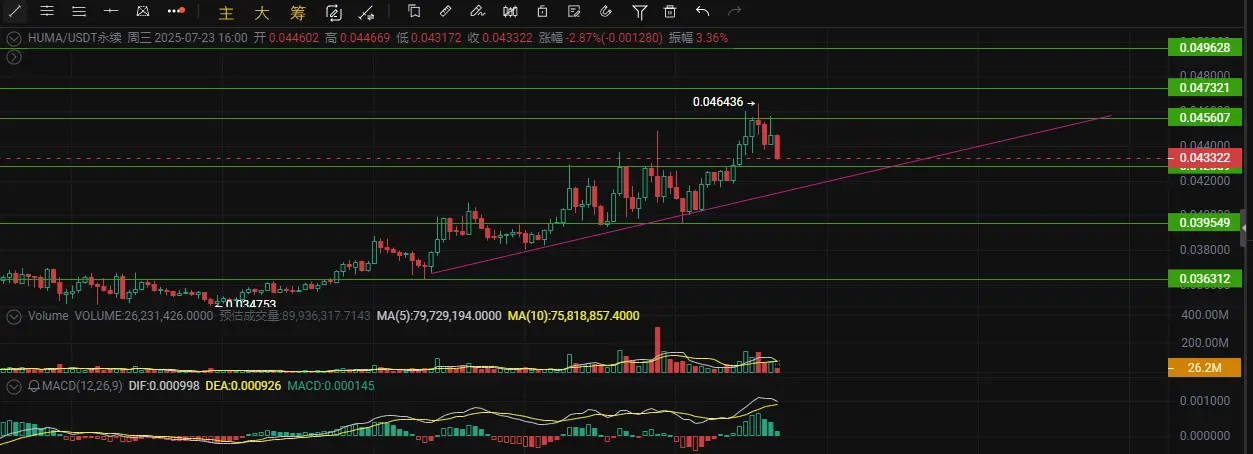Click the MA(5) volume value text
This screenshot has width=1253, height=454.
click(x=439, y=316)
